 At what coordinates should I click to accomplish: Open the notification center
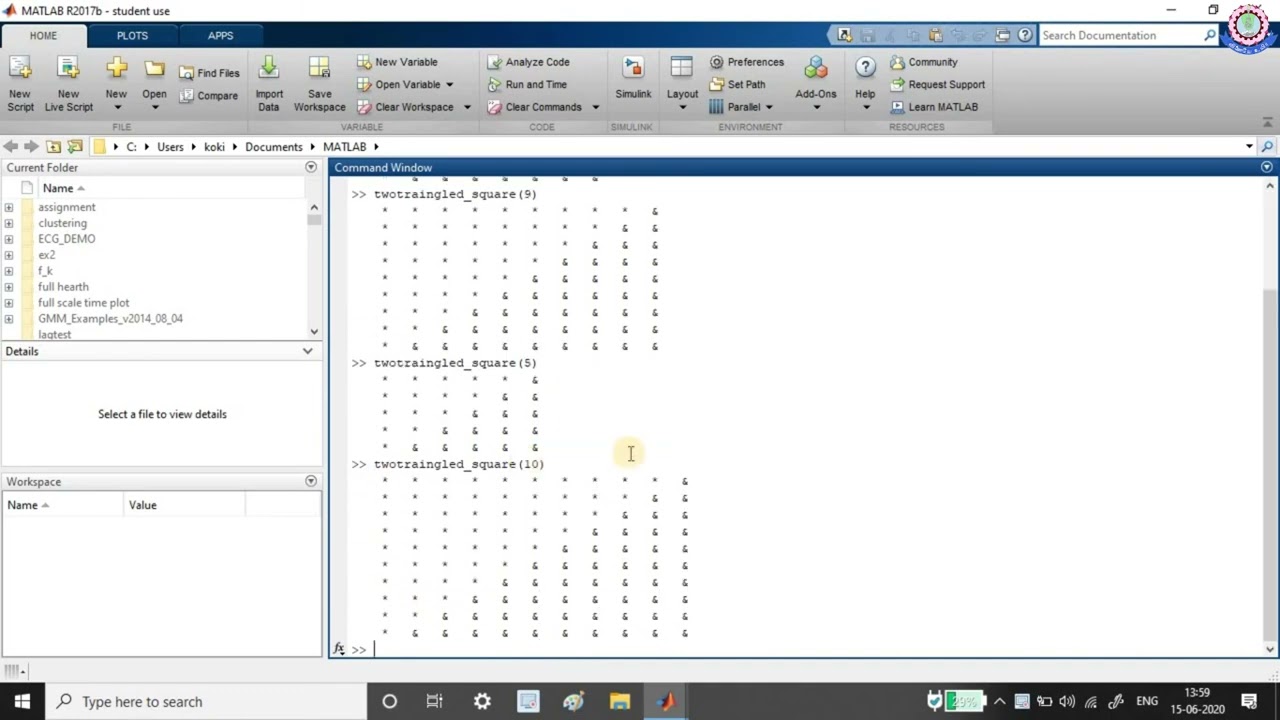1249,701
